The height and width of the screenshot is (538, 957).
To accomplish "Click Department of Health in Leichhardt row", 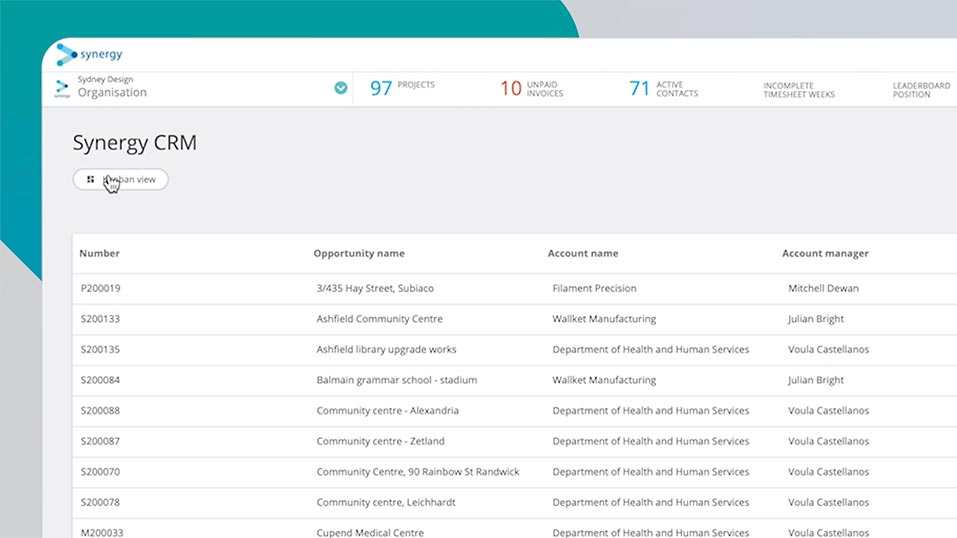I will 651,502.
